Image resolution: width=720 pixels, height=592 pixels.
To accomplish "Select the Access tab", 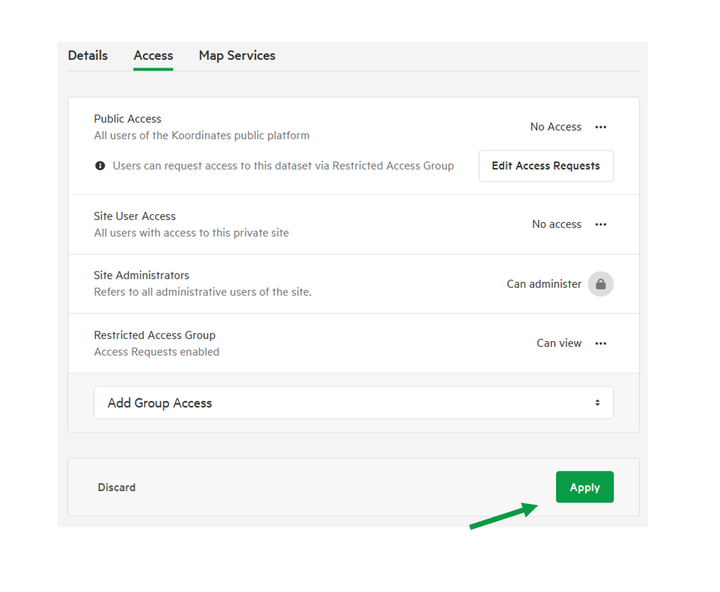I will point(153,56).
